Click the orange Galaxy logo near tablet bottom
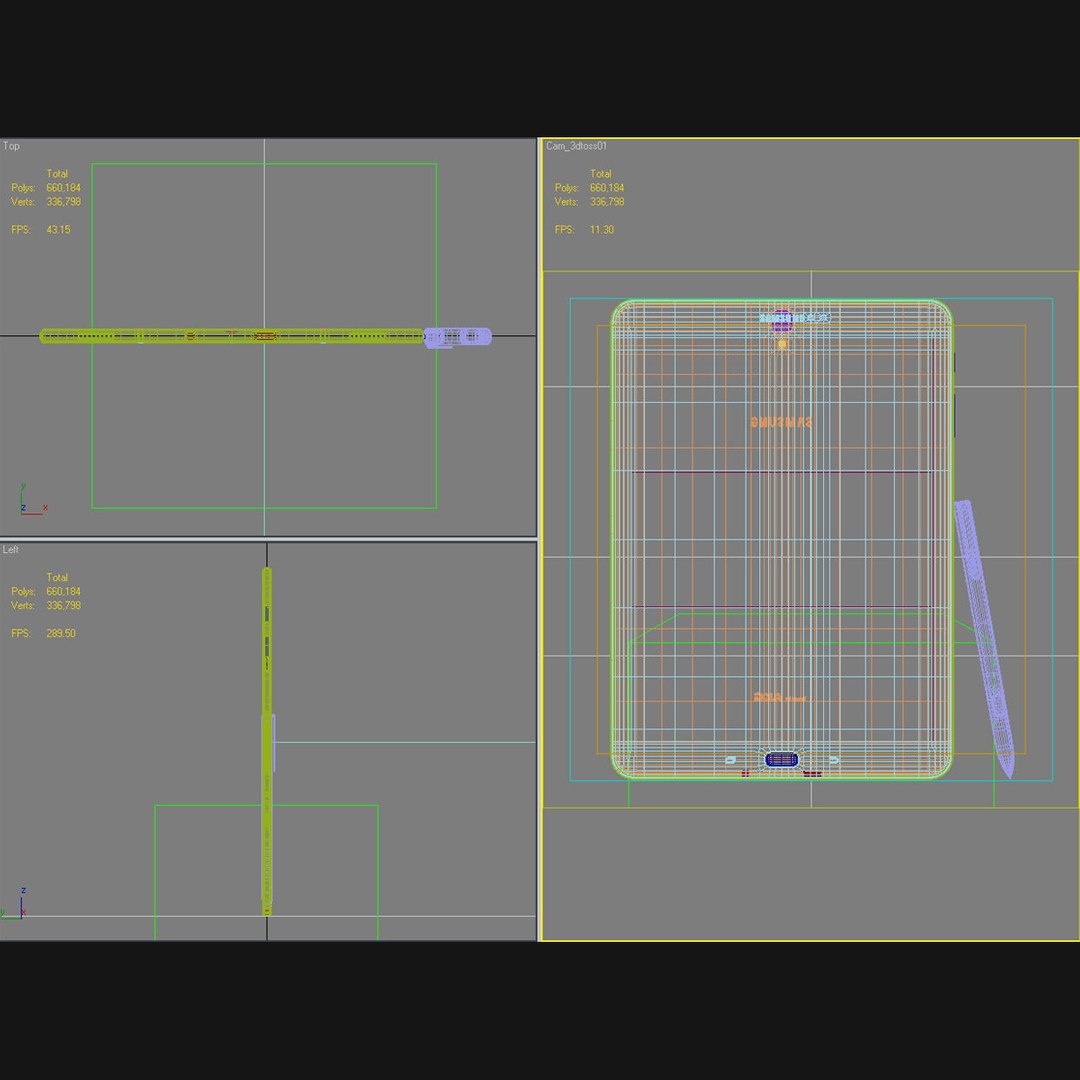 click(x=779, y=697)
